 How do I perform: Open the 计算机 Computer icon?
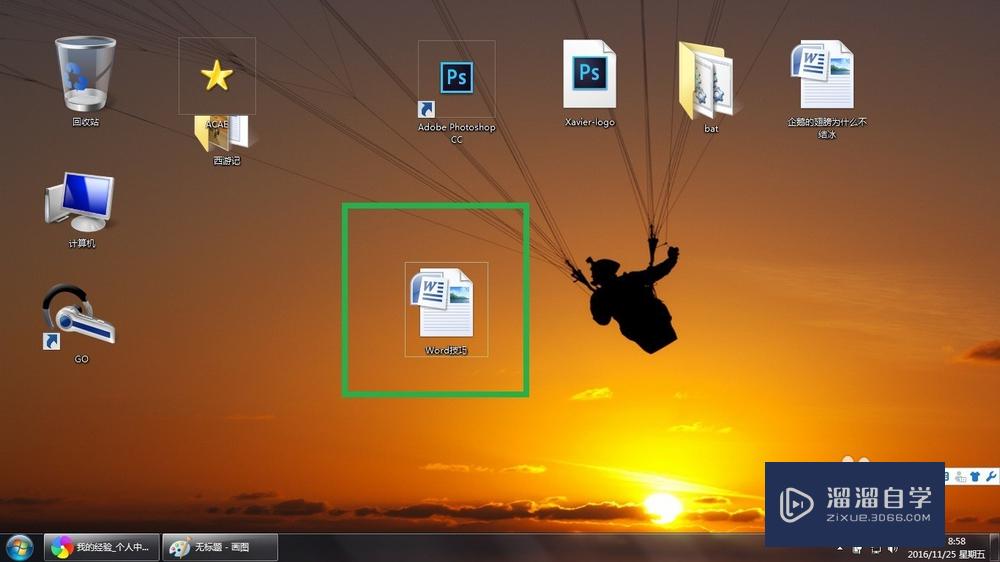[81, 200]
